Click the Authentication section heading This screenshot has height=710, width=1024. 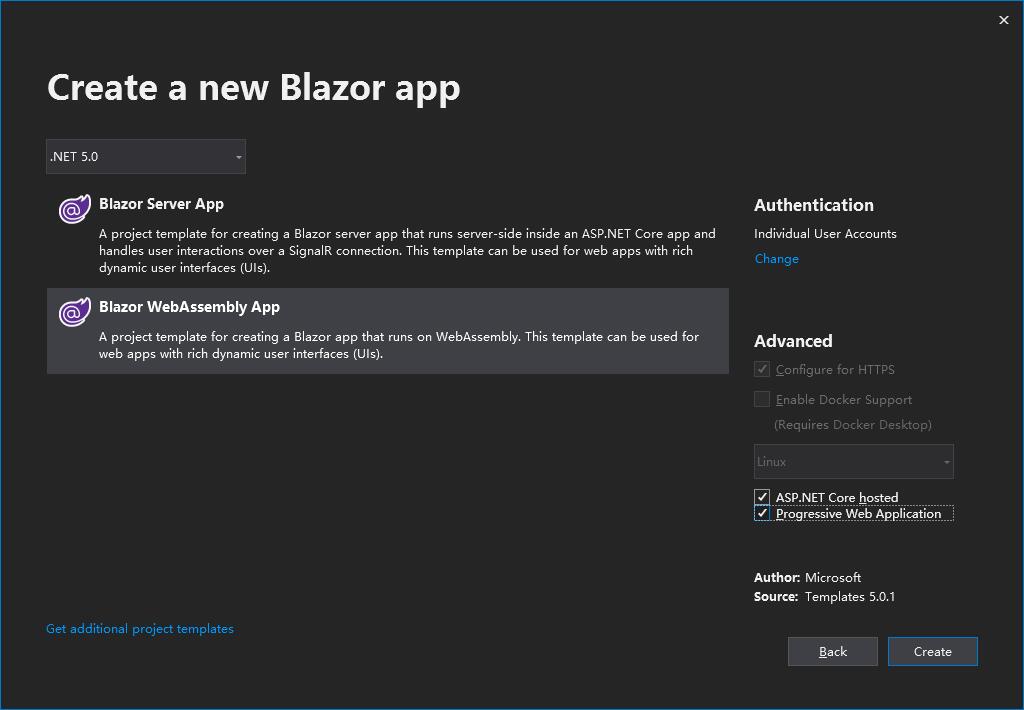[813, 205]
